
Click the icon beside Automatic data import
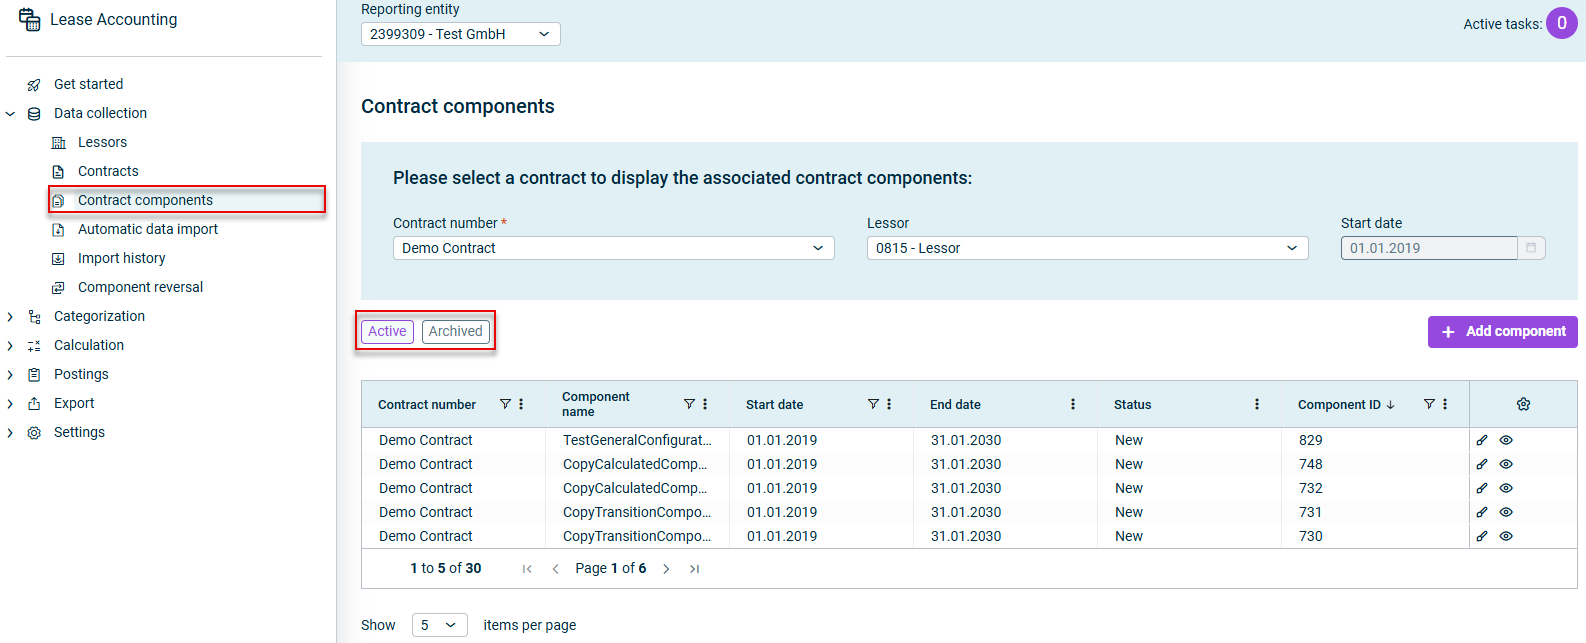[x=58, y=230]
